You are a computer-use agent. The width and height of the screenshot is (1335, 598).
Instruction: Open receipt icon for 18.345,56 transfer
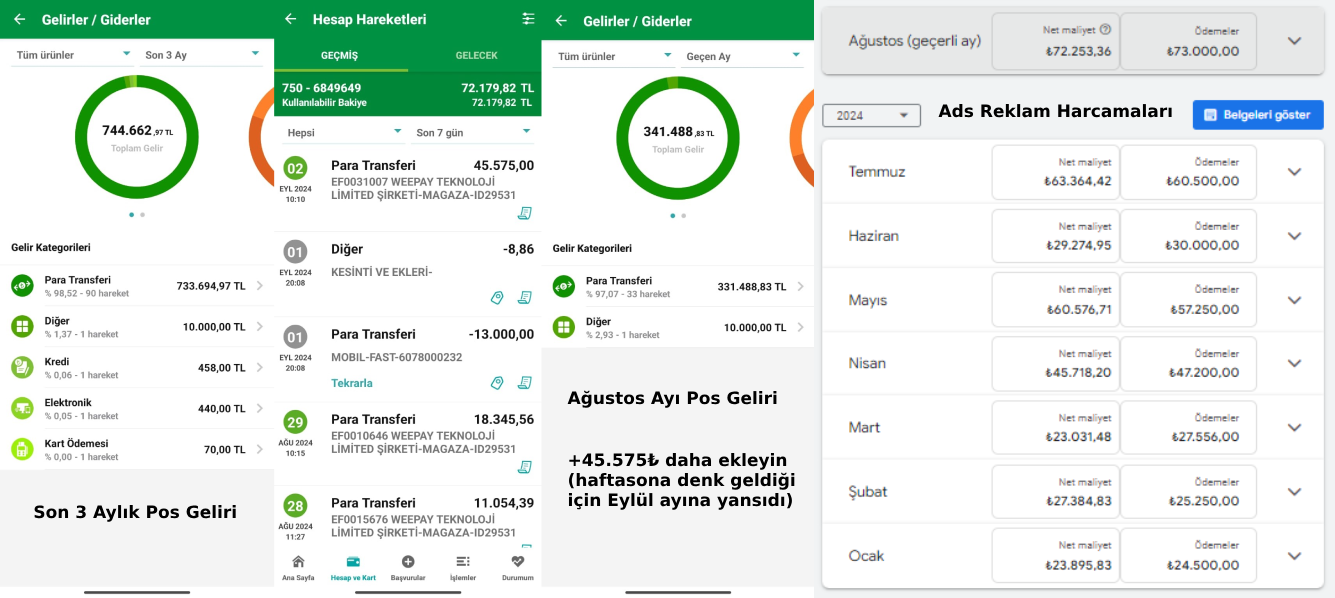coord(524,467)
